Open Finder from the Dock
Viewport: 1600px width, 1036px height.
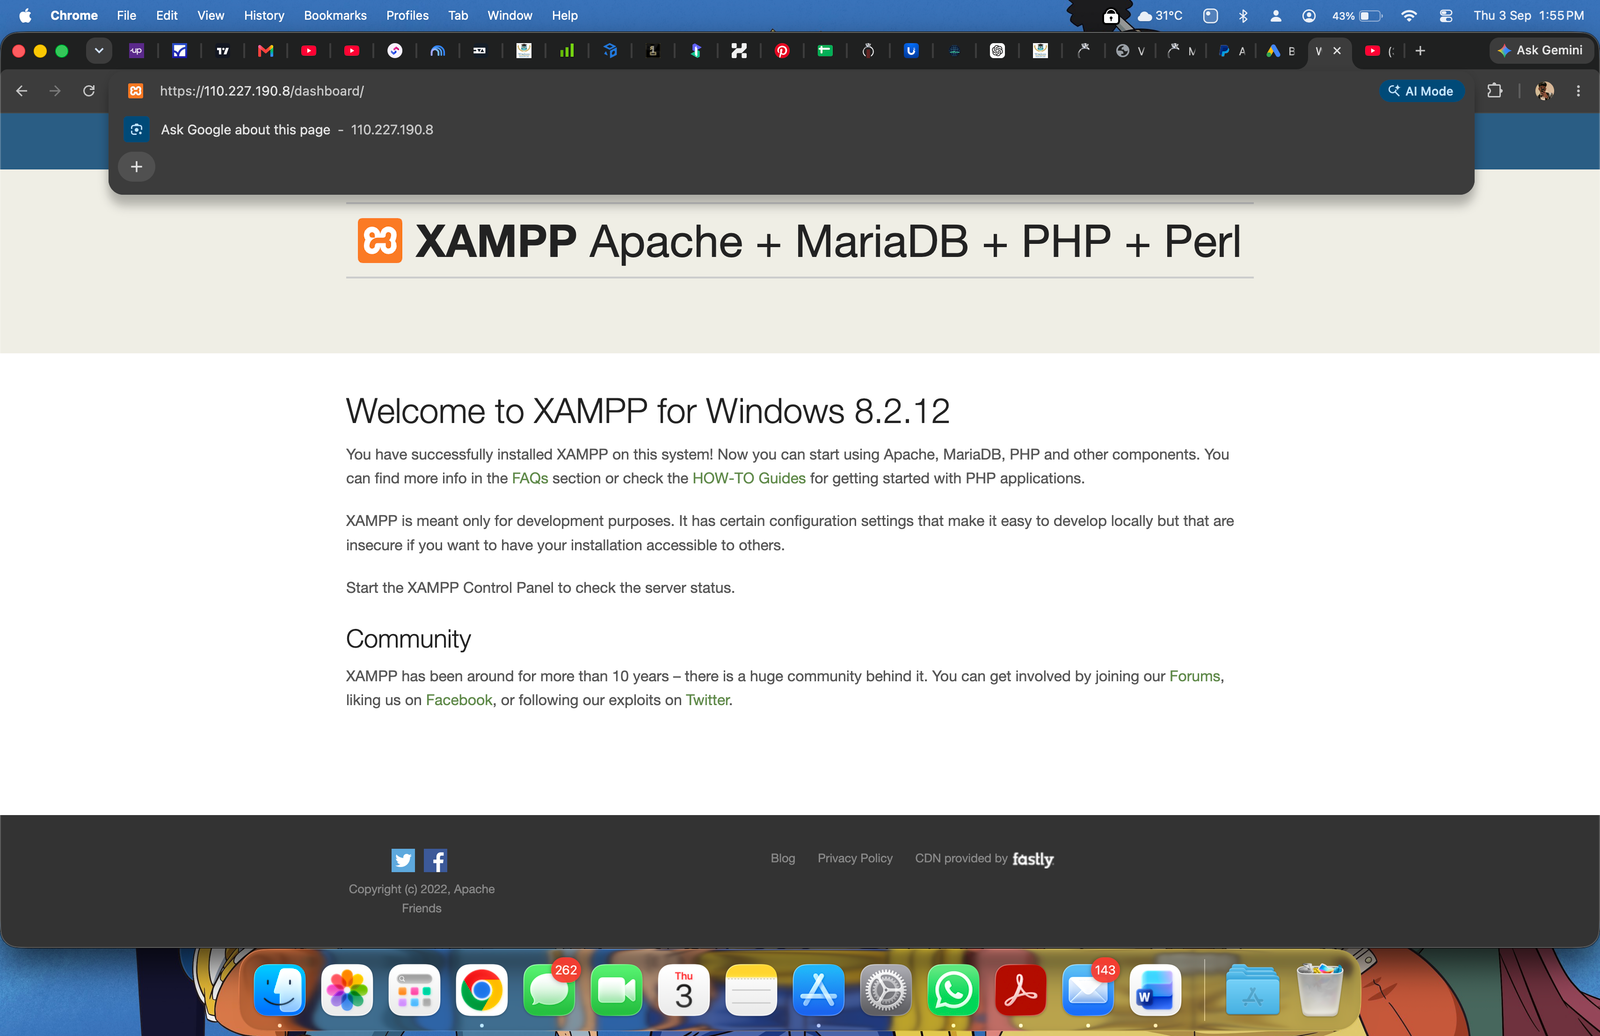coord(280,991)
